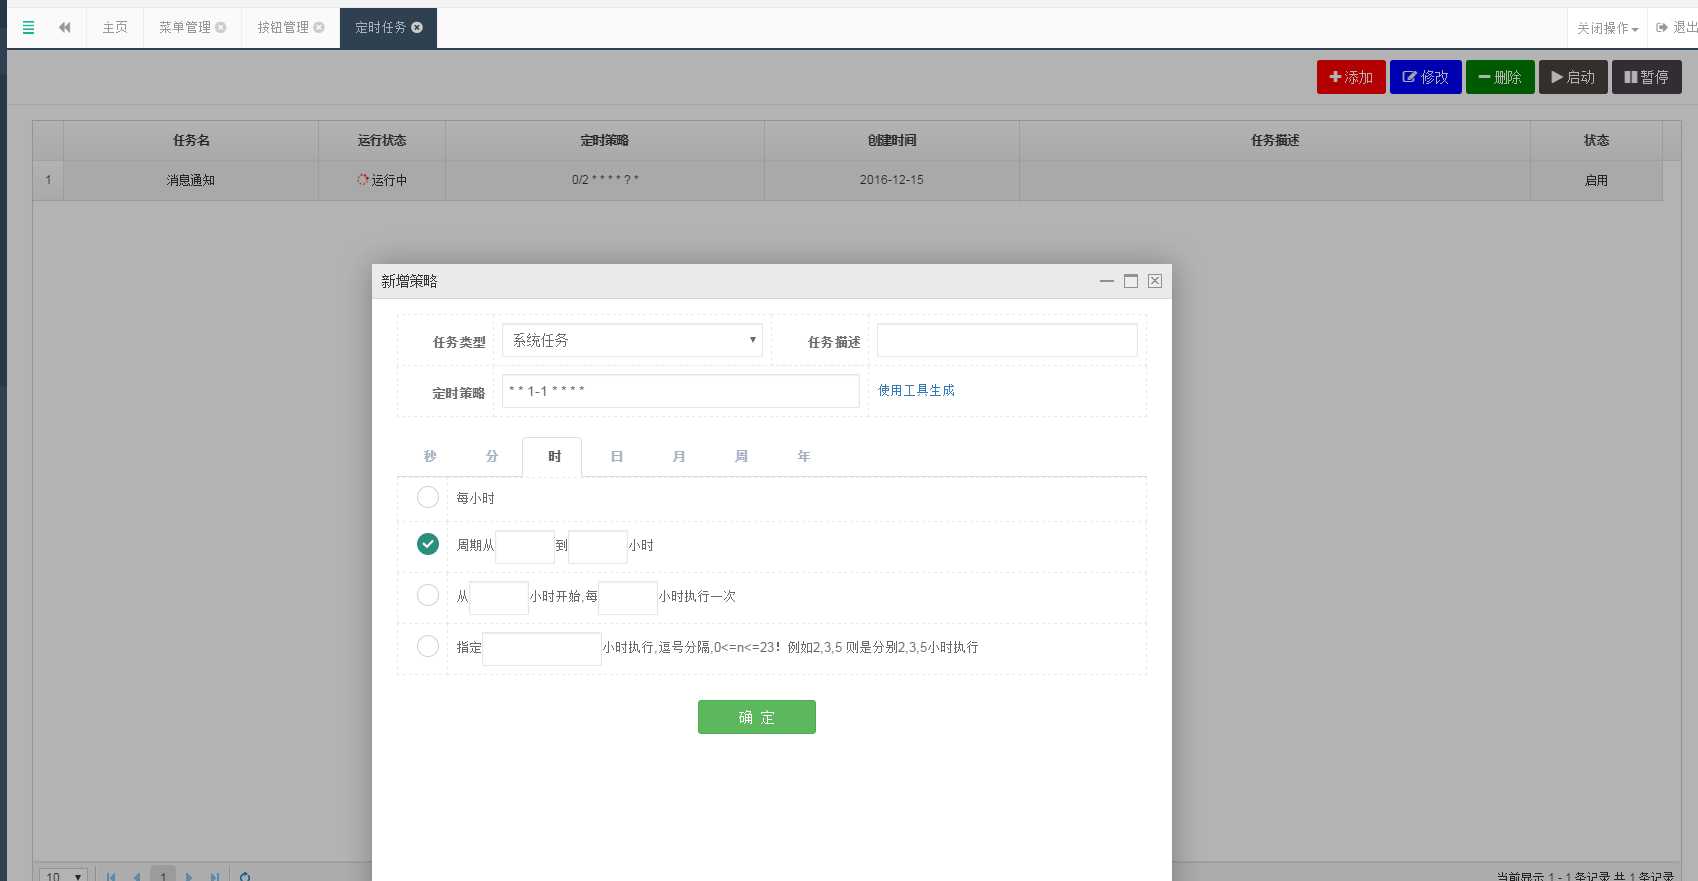The height and width of the screenshot is (881, 1698).
Task: Switch to the 日 tab
Action: pos(617,456)
